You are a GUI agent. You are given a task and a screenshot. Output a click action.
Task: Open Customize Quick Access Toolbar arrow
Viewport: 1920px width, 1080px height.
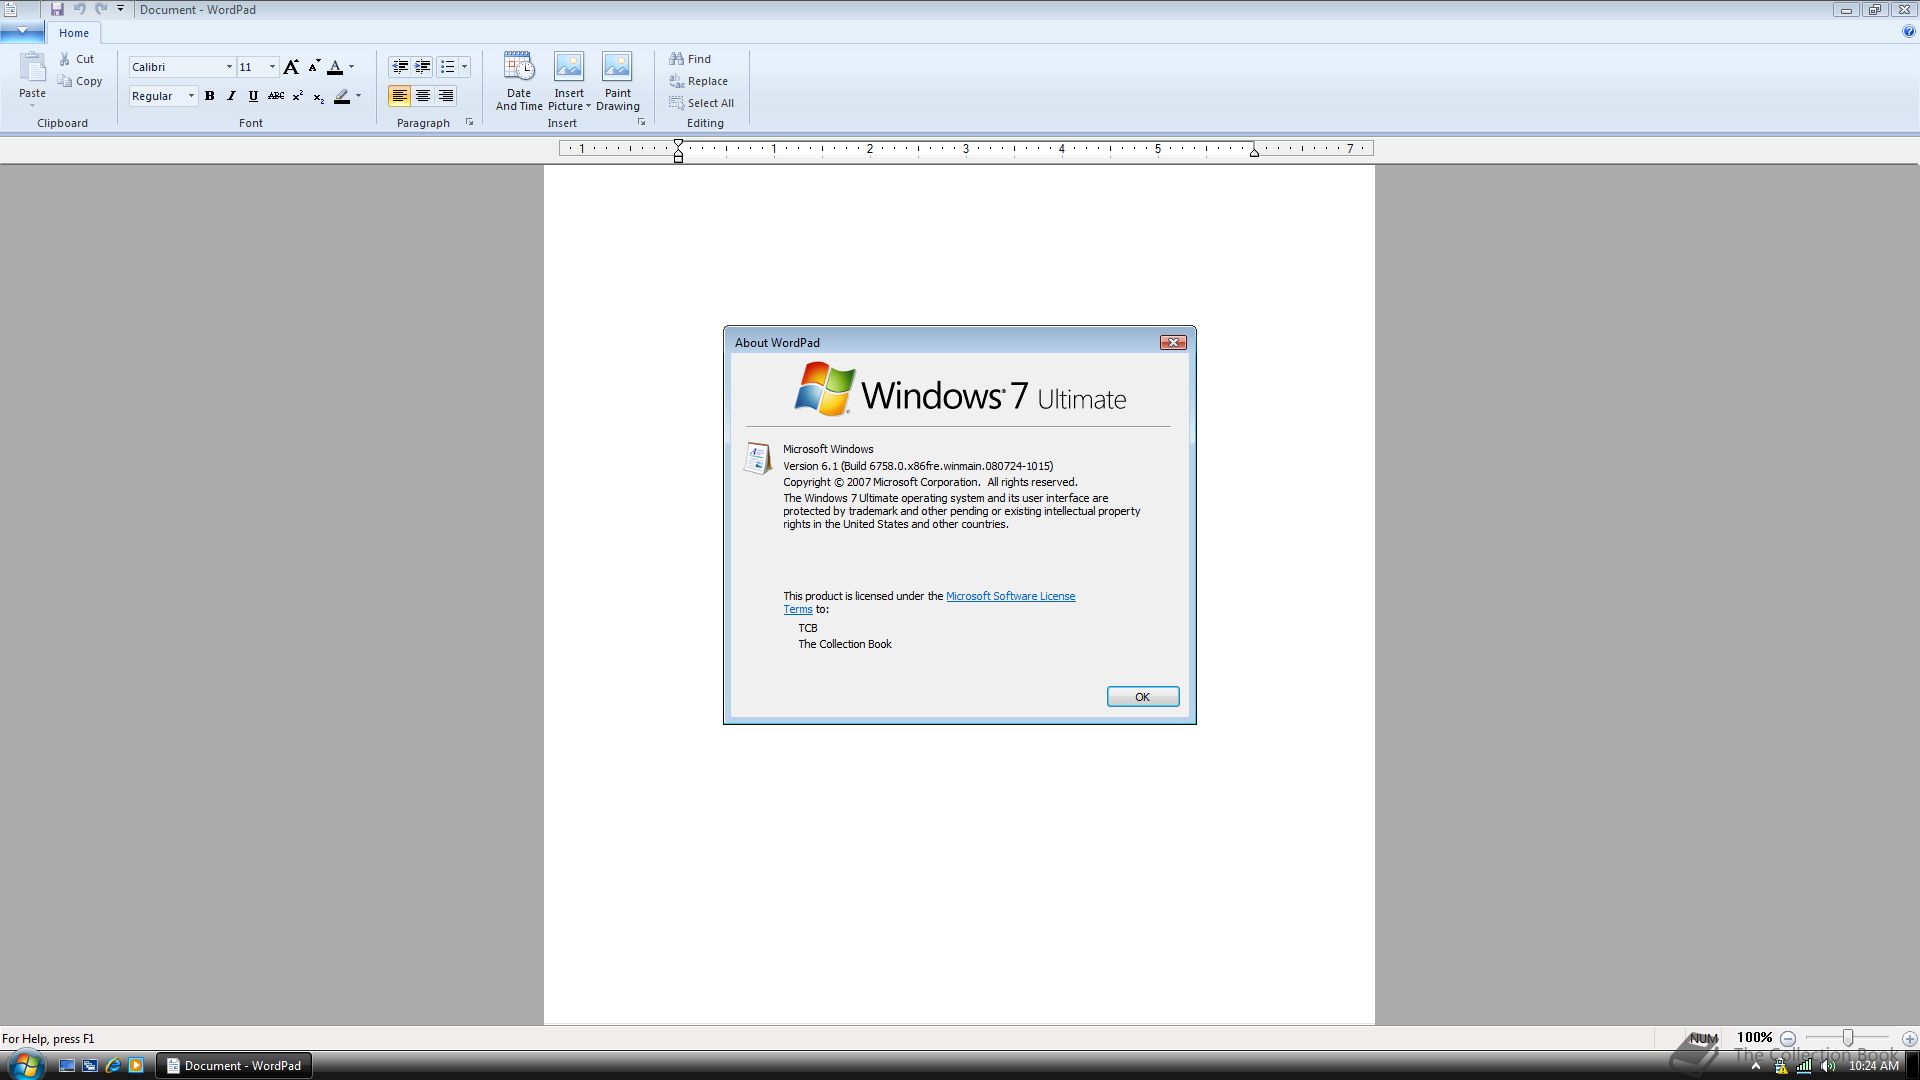point(120,9)
